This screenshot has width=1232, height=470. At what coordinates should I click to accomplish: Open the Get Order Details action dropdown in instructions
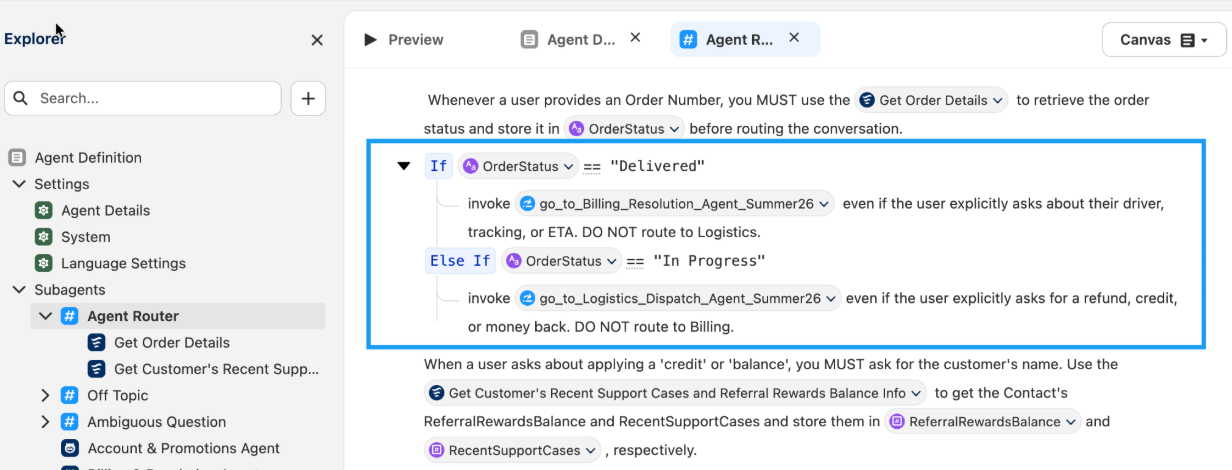tap(931, 100)
